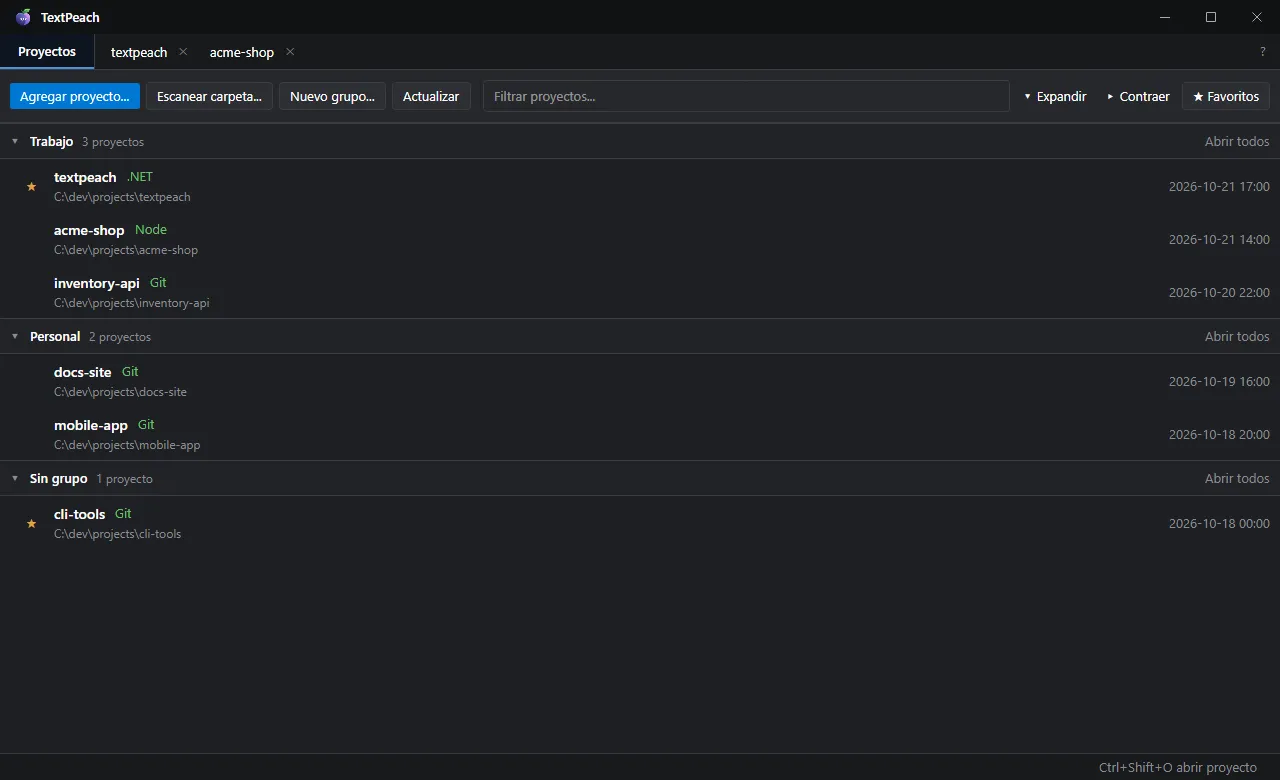Click Ctrl+Shift+O abrir proyecto status hint

click(x=1177, y=768)
